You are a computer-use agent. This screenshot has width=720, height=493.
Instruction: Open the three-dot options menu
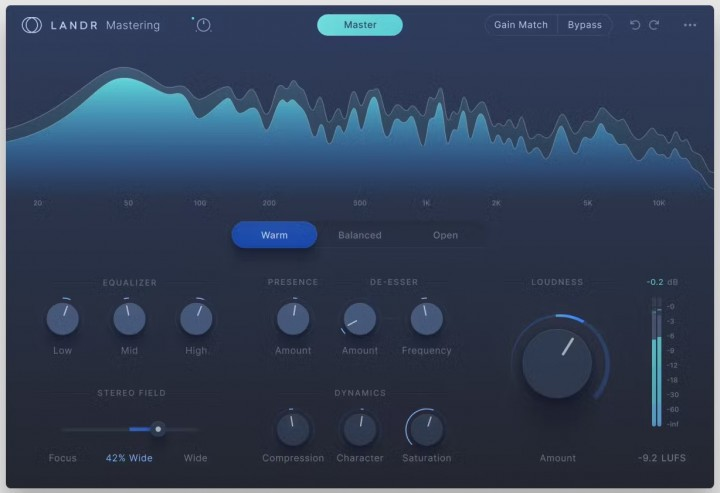(690, 25)
